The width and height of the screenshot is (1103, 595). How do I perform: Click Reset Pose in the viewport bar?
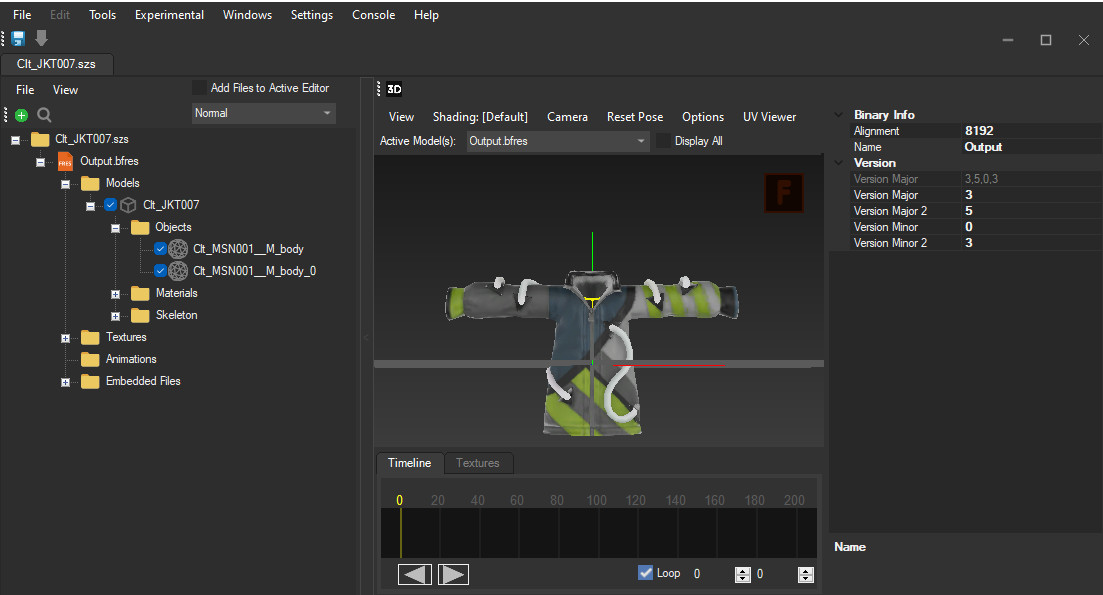click(635, 117)
